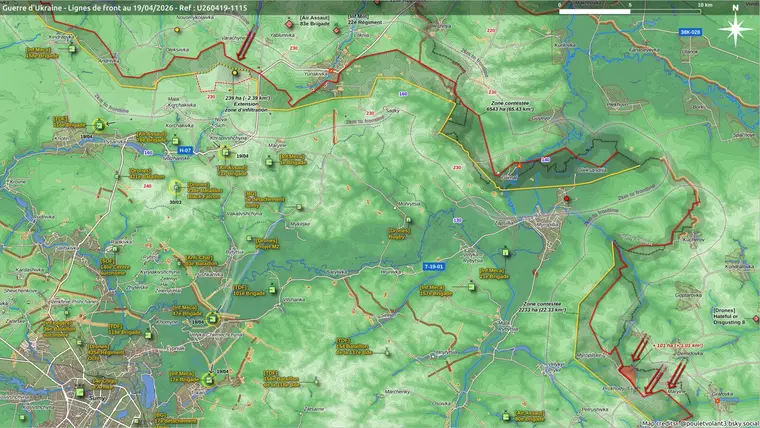Viewport: 760px width, 428px height.
Task: Click the 'Zone contestée 6543 ha' label
Action: click(510, 106)
